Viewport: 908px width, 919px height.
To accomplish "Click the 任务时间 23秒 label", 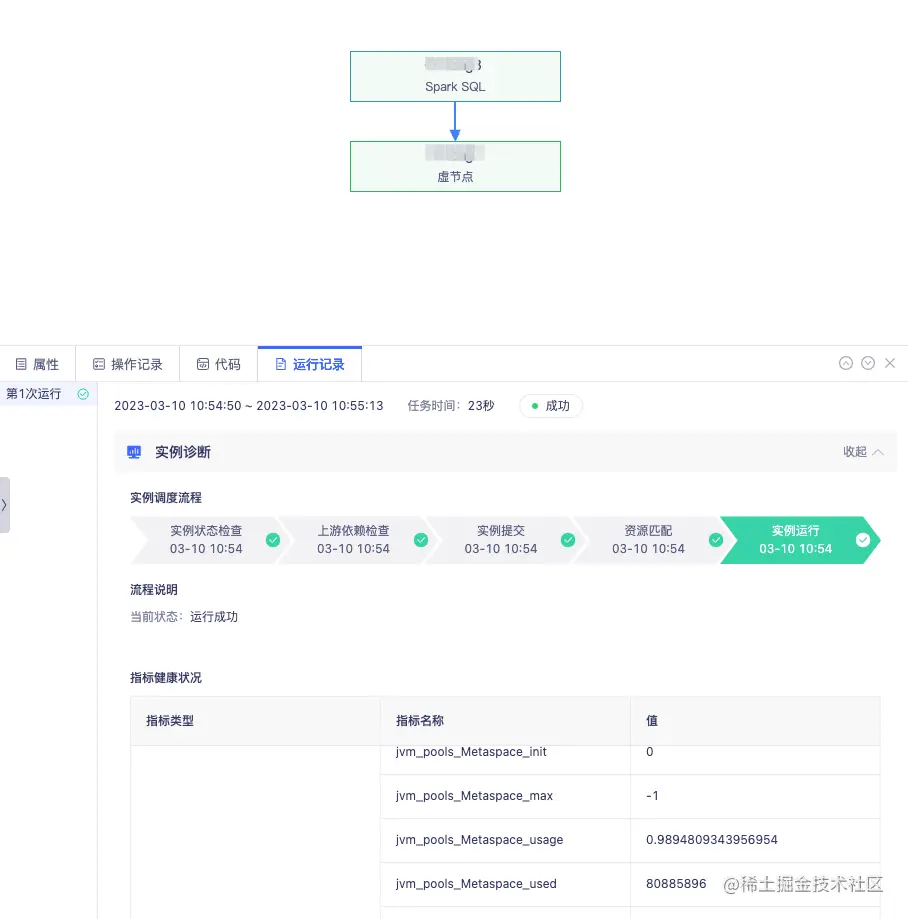I will [451, 406].
